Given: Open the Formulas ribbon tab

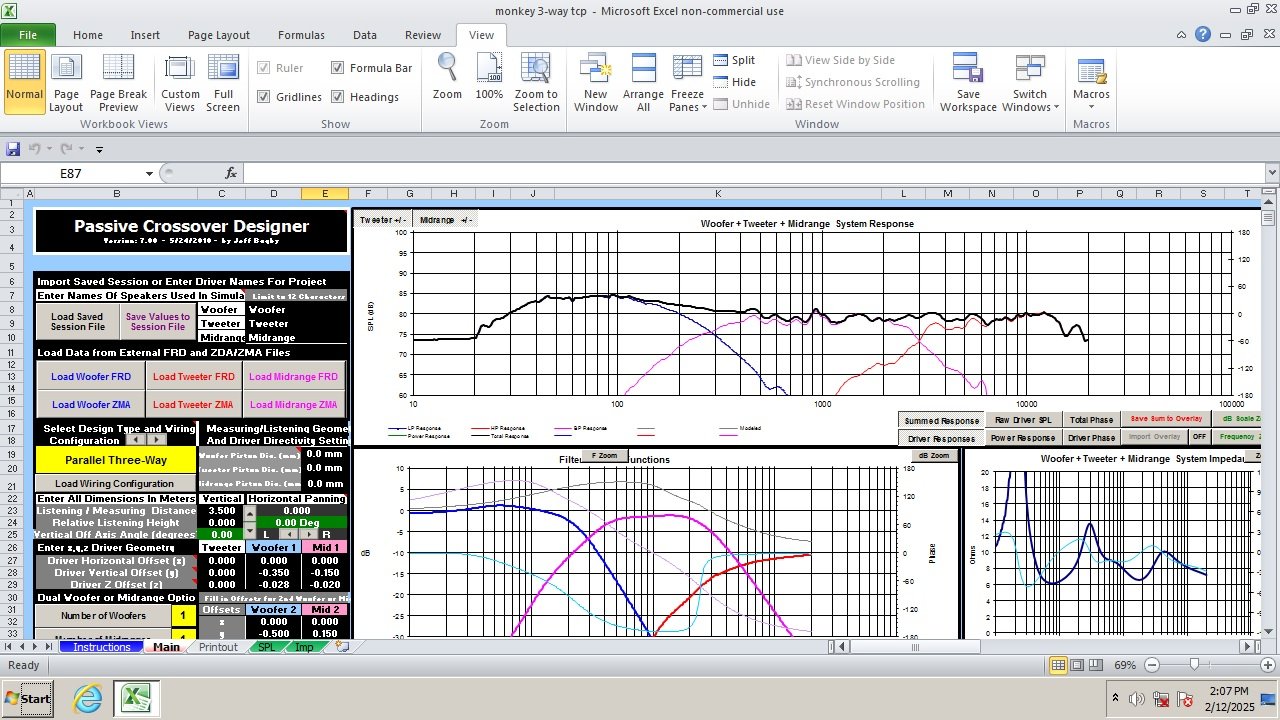Looking at the screenshot, I should 301,35.
